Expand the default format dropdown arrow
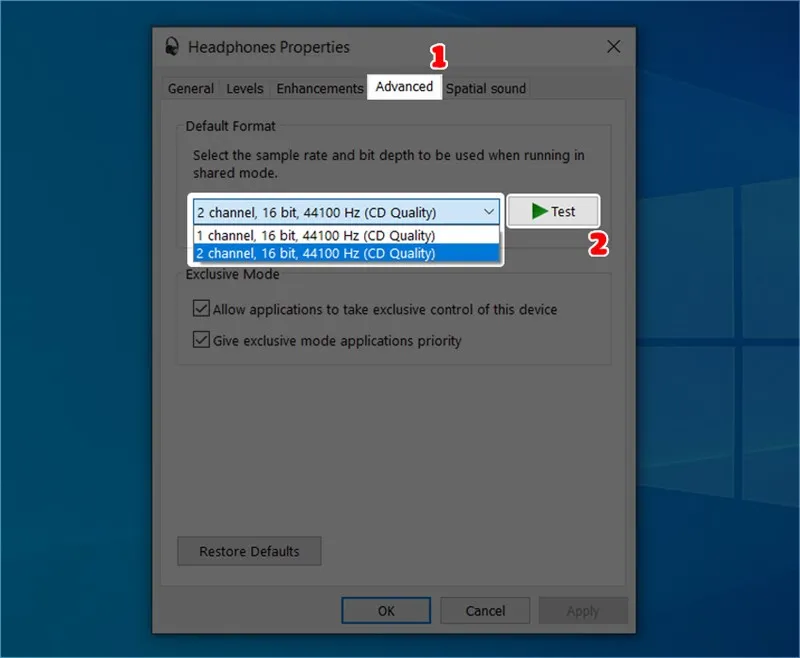This screenshot has width=800, height=658. point(488,212)
